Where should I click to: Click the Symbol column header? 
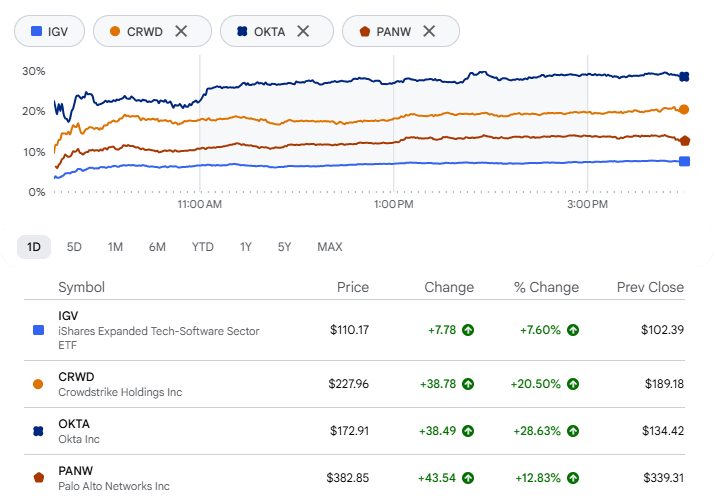click(81, 287)
